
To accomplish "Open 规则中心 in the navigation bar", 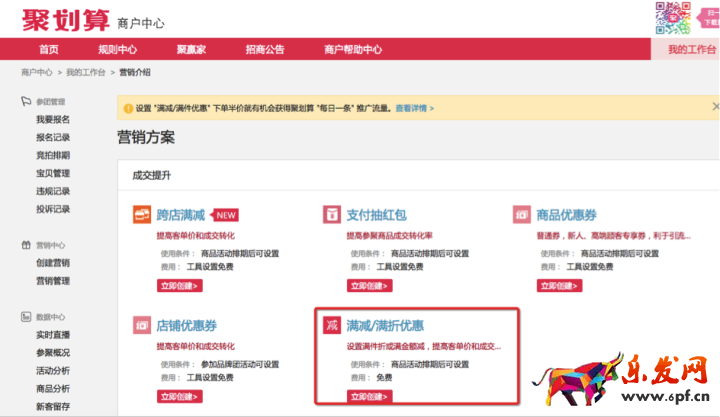I will 118,49.
